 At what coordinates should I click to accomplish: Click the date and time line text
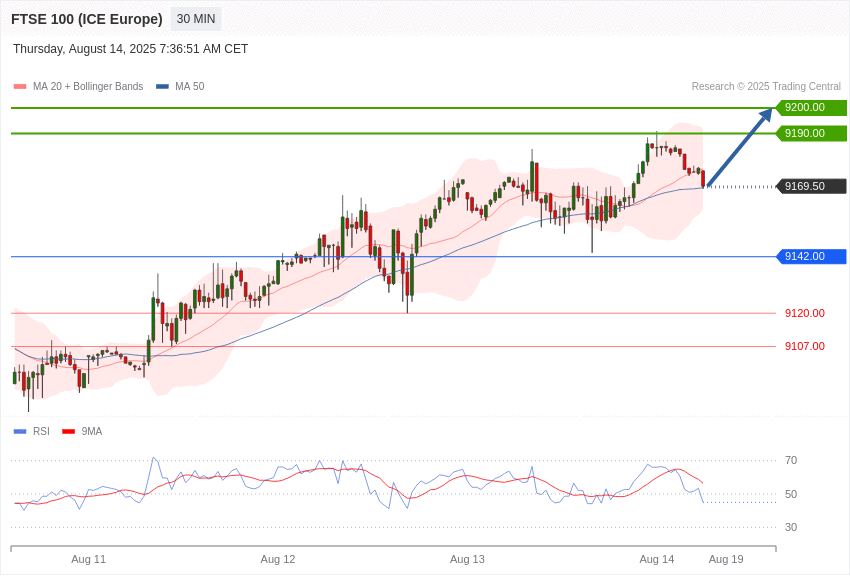coord(131,49)
